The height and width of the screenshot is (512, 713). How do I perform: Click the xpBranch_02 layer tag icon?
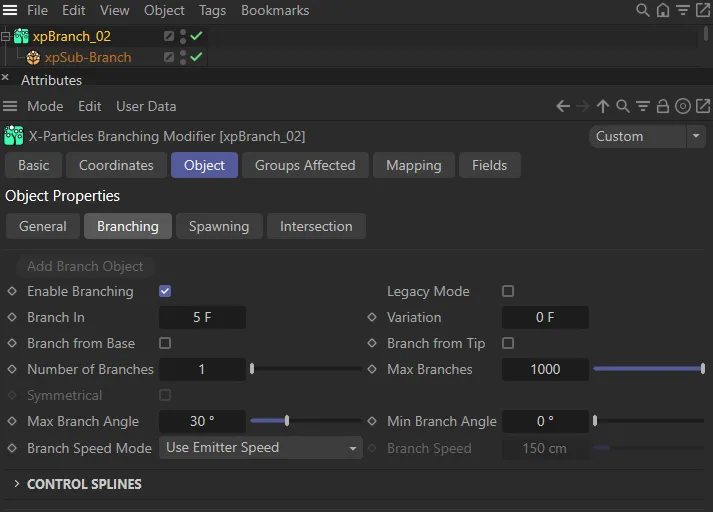pyautogui.click(x=169, y=36)
